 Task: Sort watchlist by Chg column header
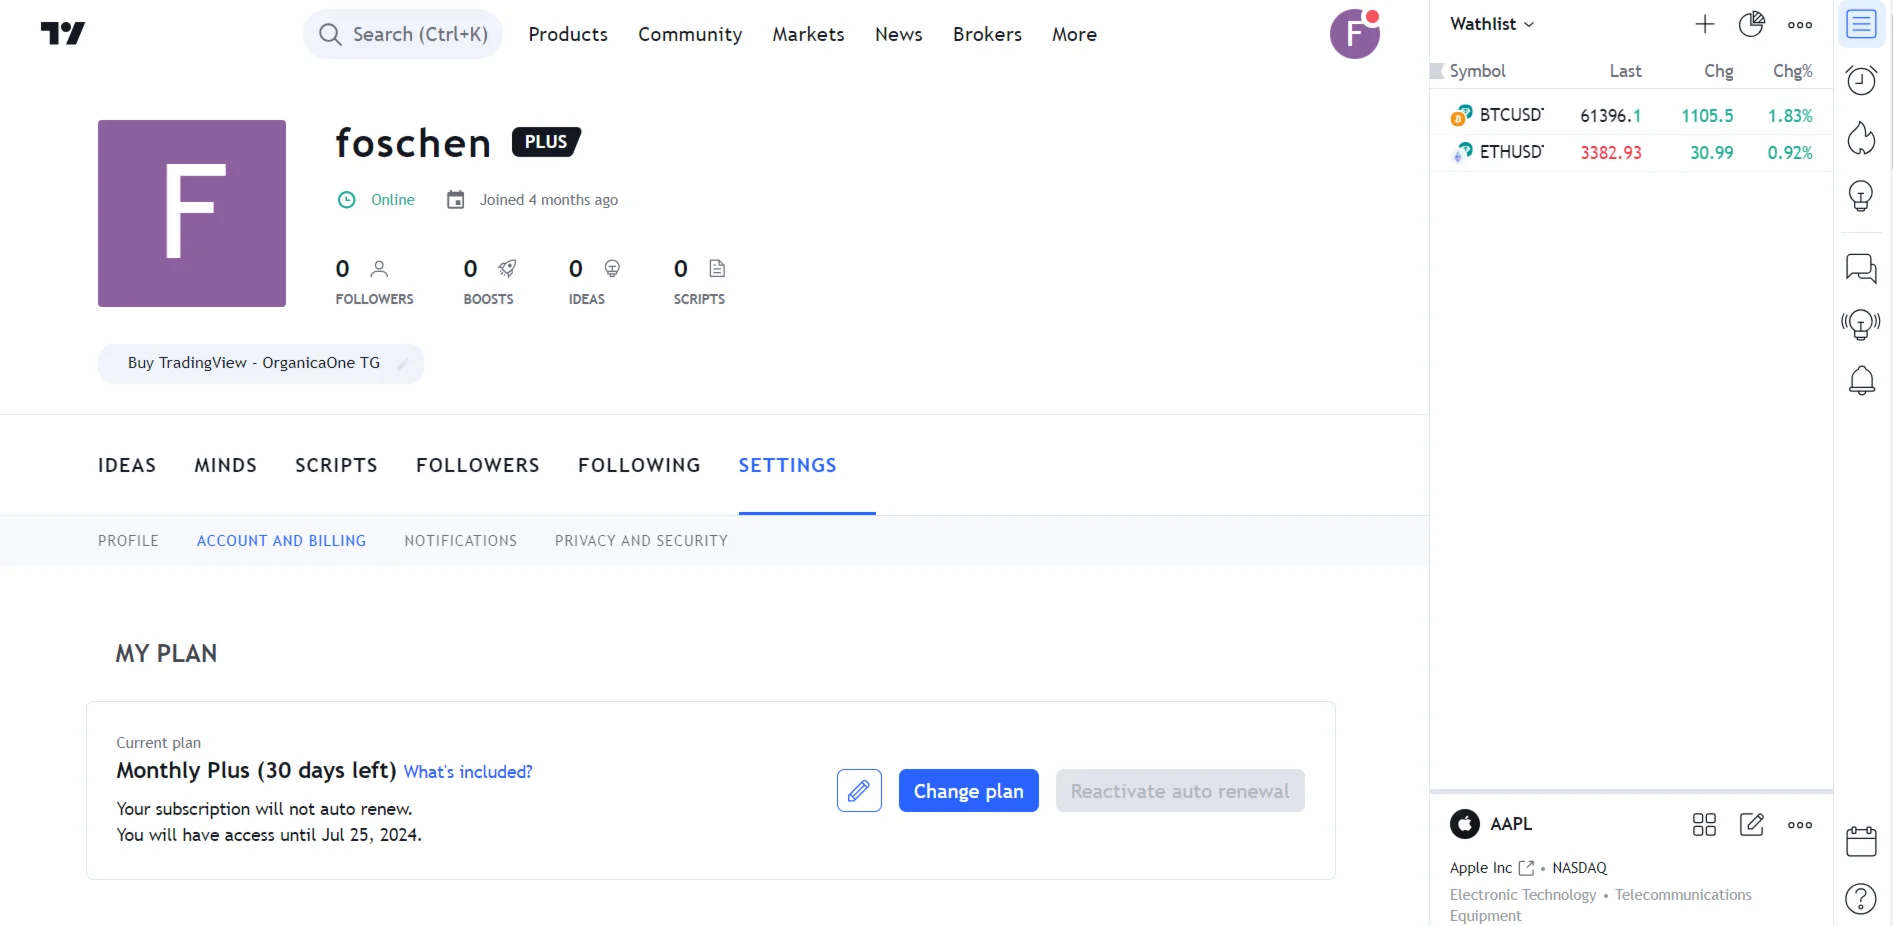tap(1719, 71)
